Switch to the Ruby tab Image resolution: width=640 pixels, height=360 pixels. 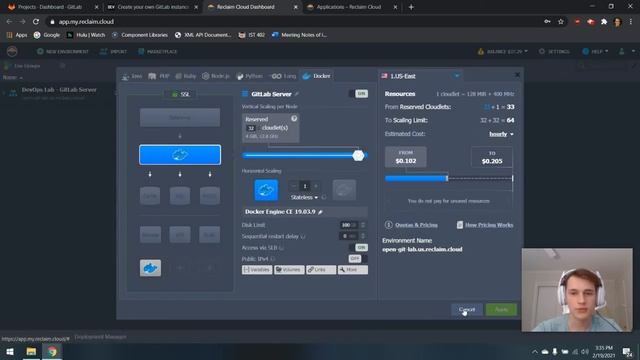186,76
